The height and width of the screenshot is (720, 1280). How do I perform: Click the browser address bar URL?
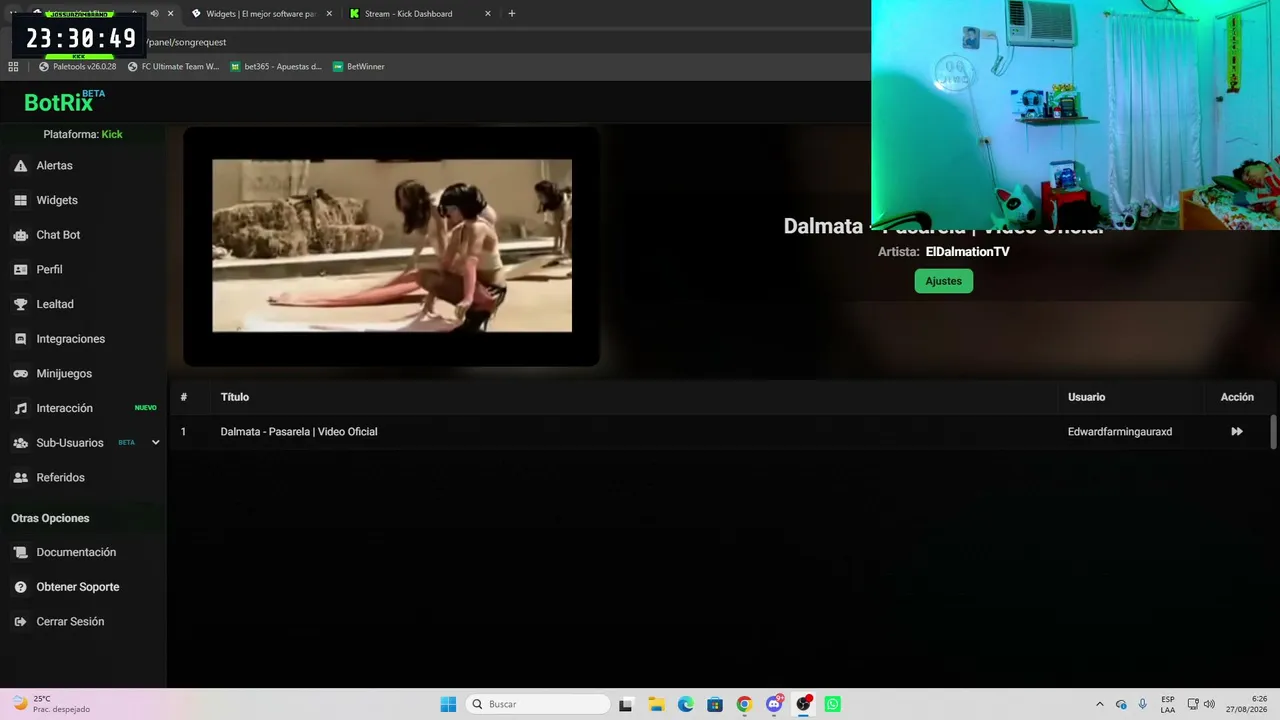tap(187, 42)
